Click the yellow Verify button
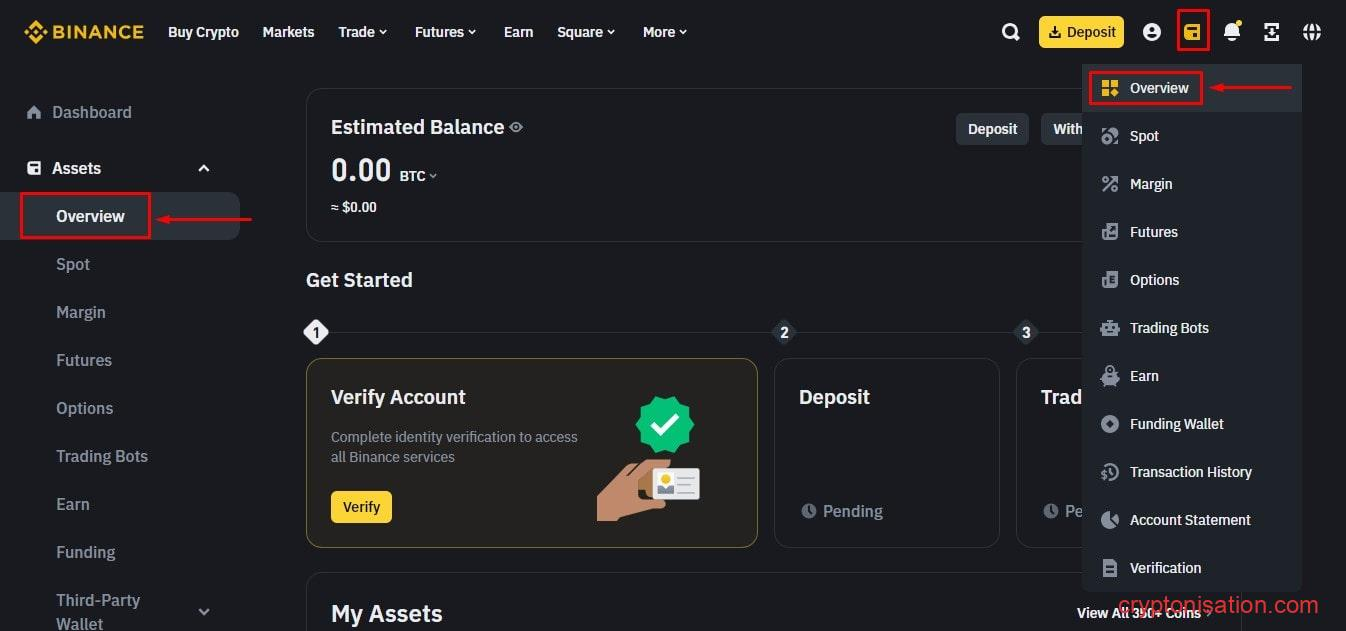 [361, 507]
